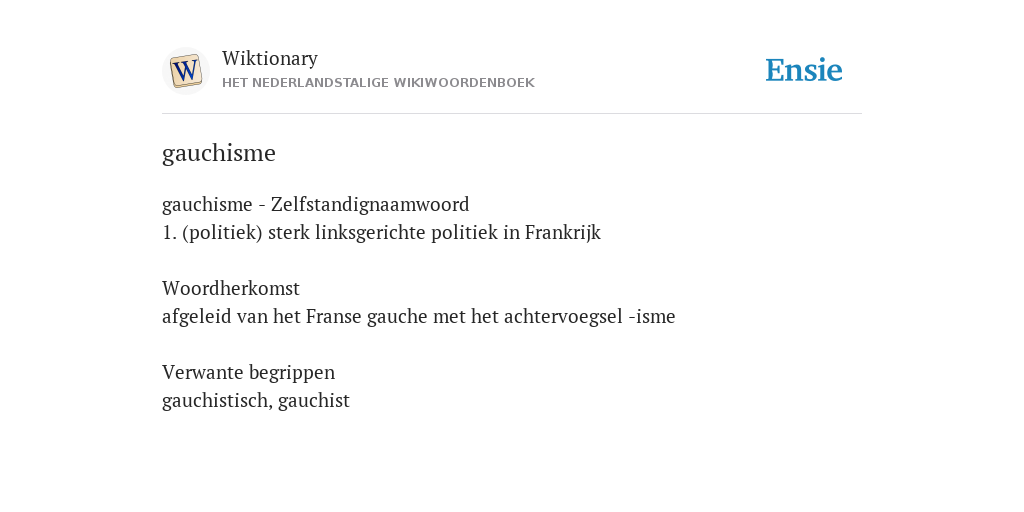Click the definition about politiek in Frankrijk

[x=381, y=232]
